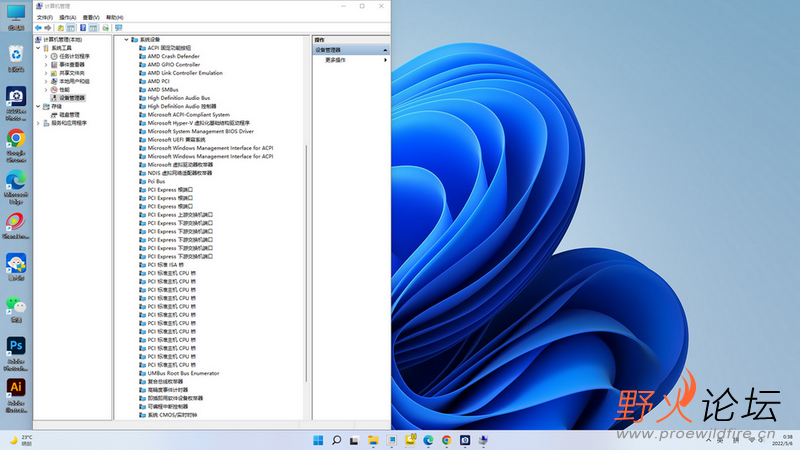Open the camera photo app desktop shortcut

pos(16,104)
